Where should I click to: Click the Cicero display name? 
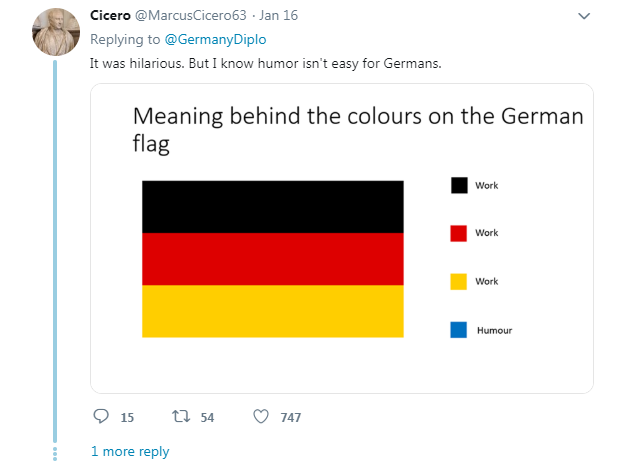(x=110, y=15)
